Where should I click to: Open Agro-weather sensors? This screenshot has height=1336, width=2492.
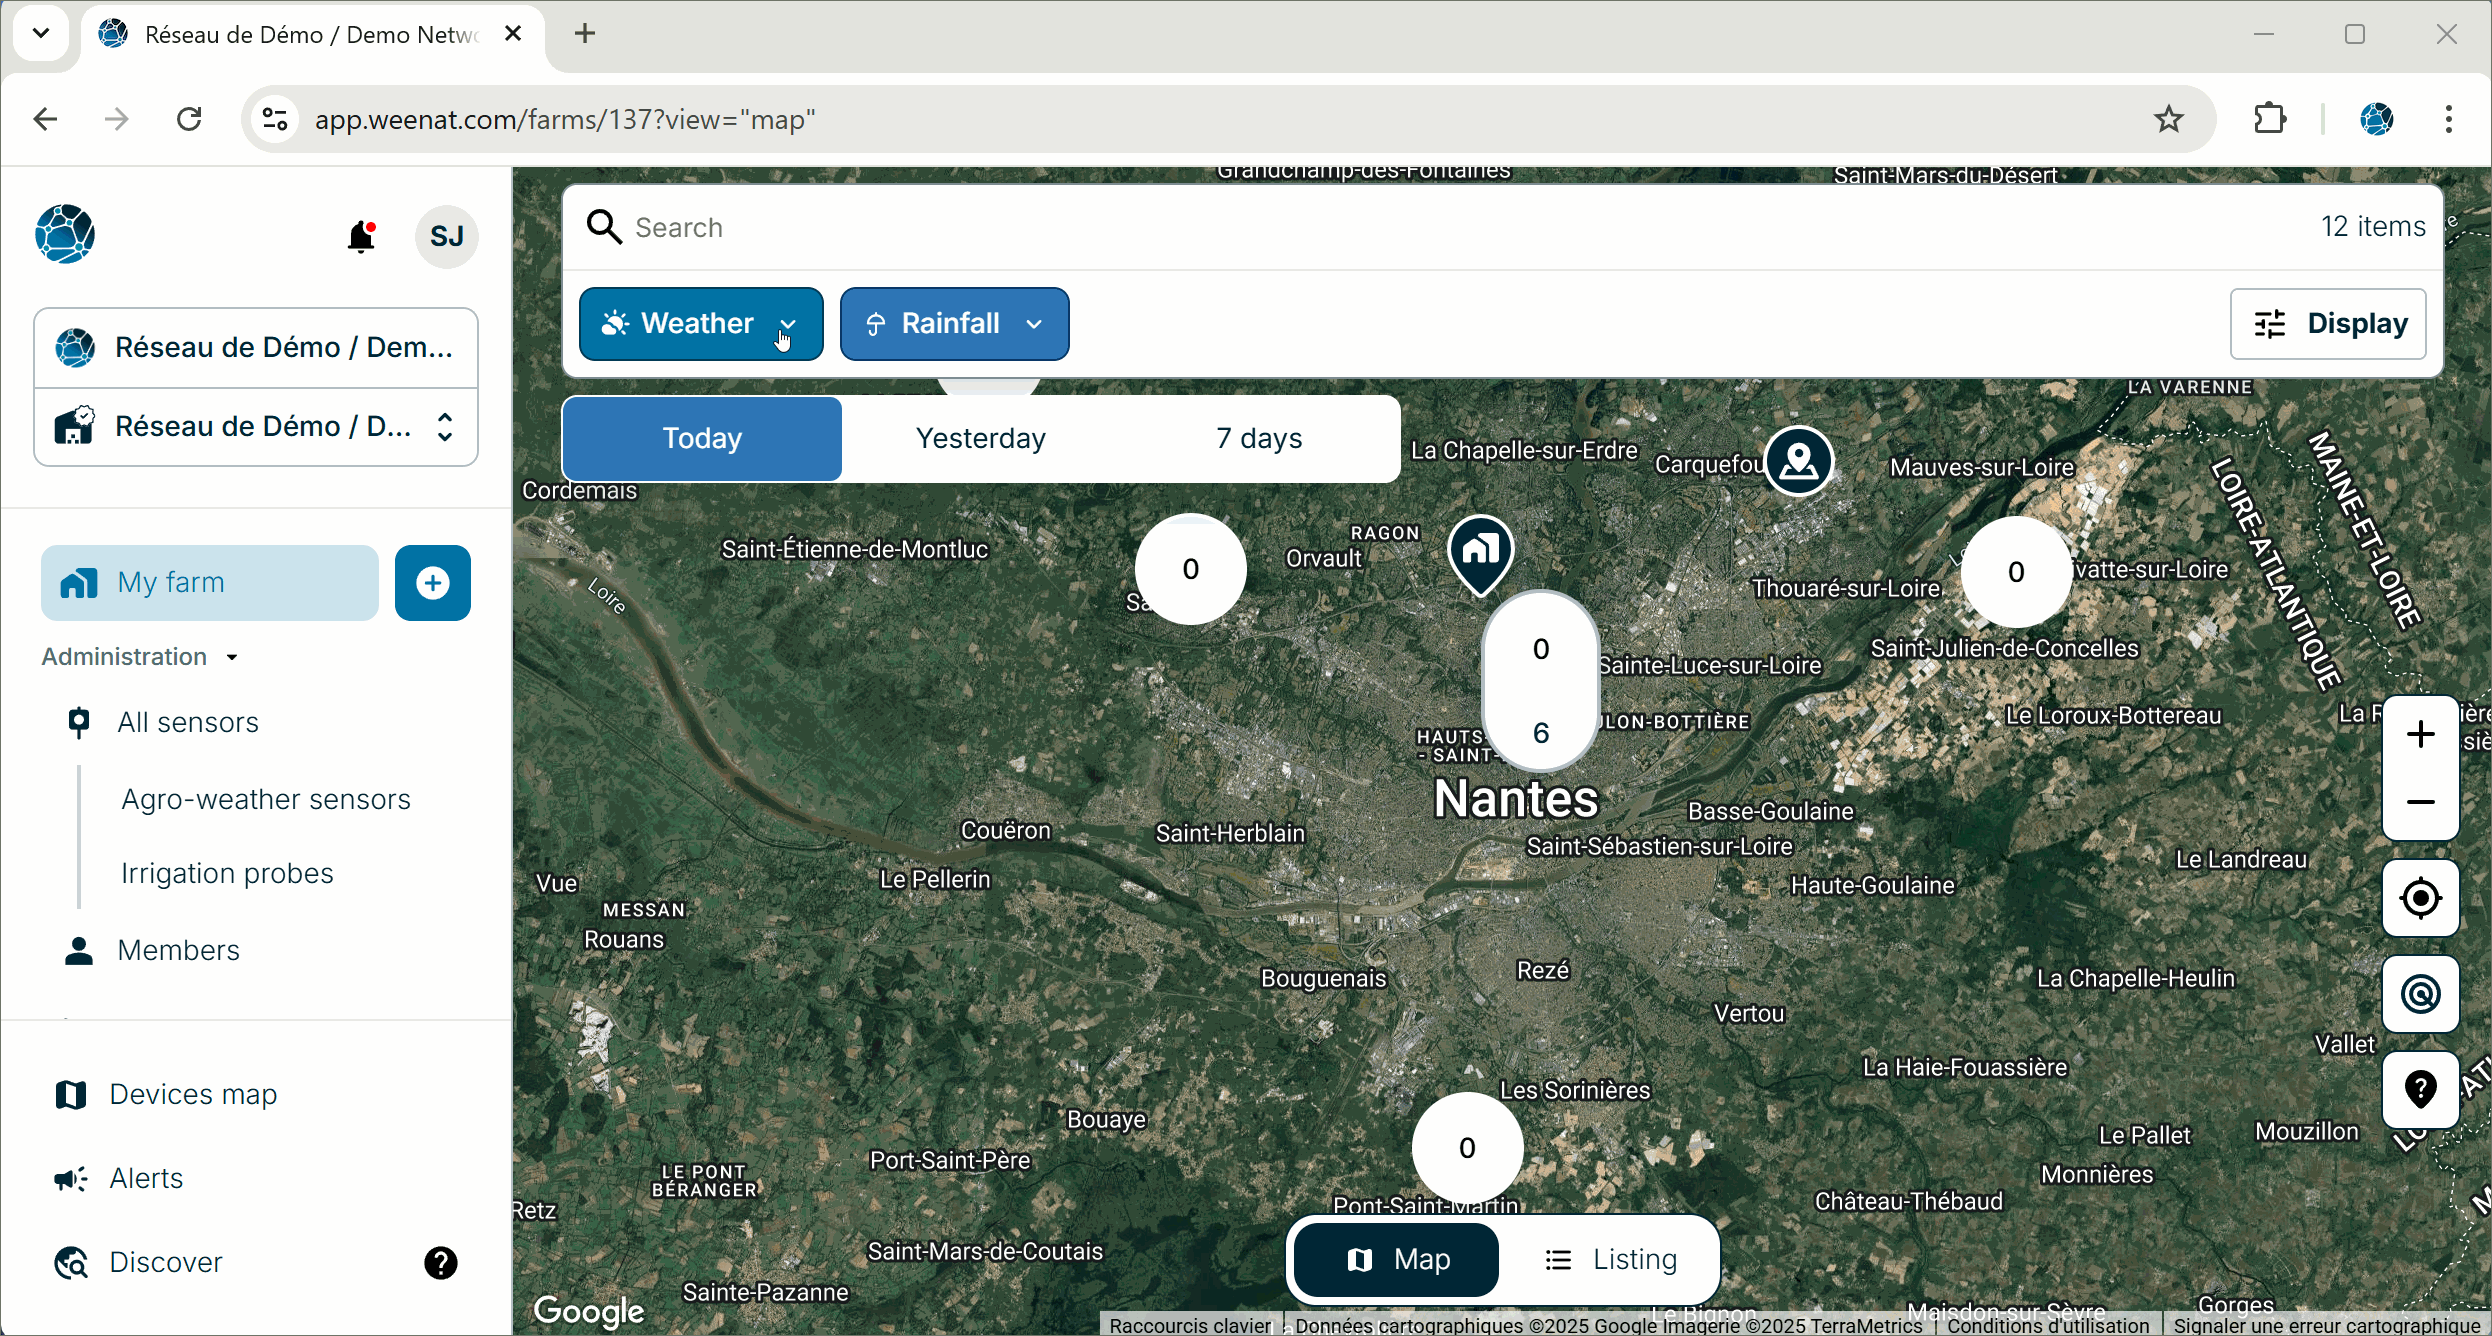[266, 800]
